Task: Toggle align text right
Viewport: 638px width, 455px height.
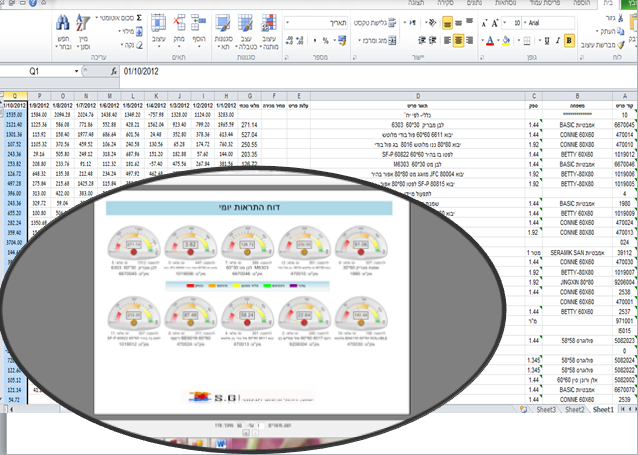Action: click(469, 40)
